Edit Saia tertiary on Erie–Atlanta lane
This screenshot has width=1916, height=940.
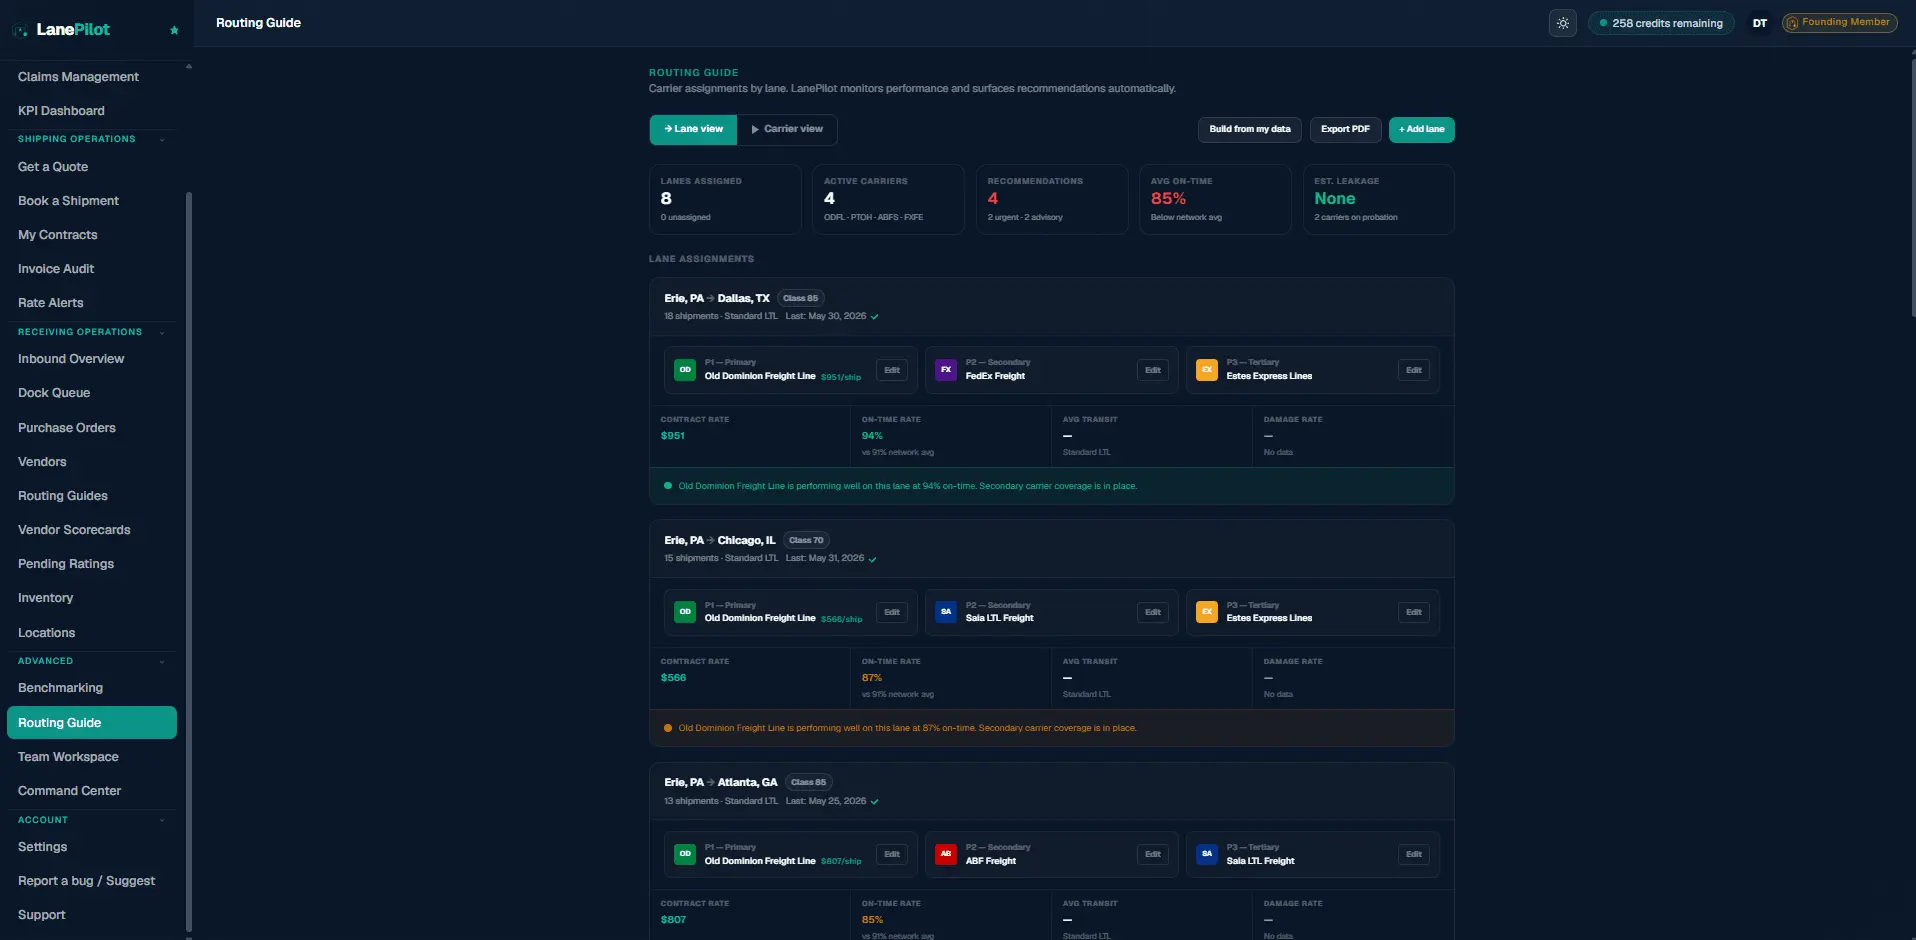[x=1414, y=854]
